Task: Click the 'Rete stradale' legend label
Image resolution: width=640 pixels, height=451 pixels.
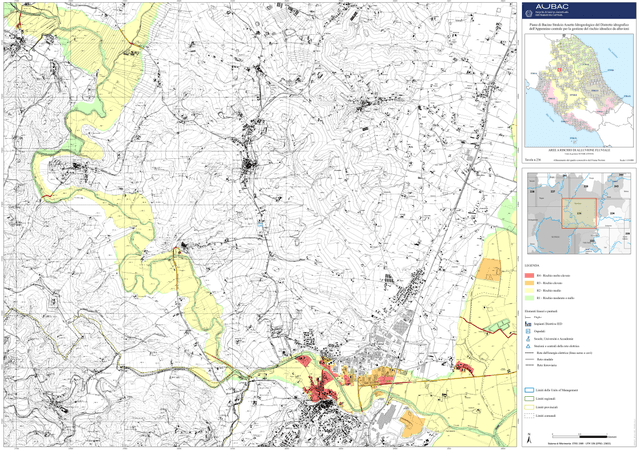Action: pyautogui.click(x=545, y=360)
